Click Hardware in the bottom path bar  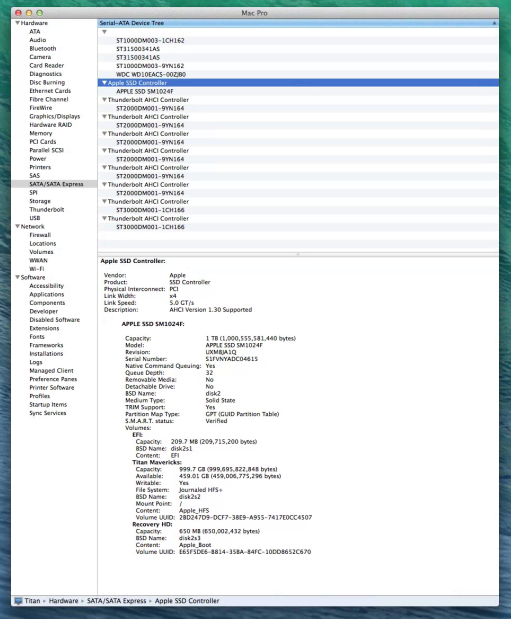pyautogui.click(x=64, y=600)
